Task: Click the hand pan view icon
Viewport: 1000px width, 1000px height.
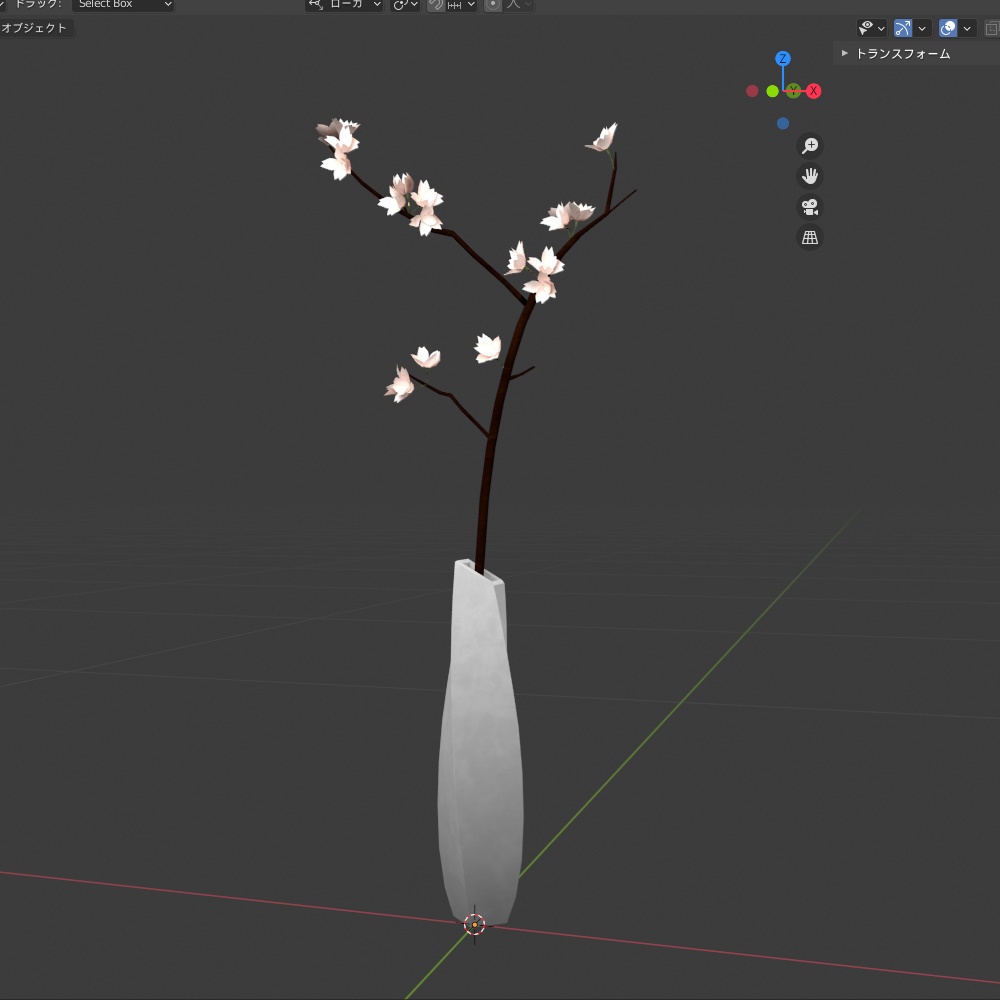Action: (810, 176)
